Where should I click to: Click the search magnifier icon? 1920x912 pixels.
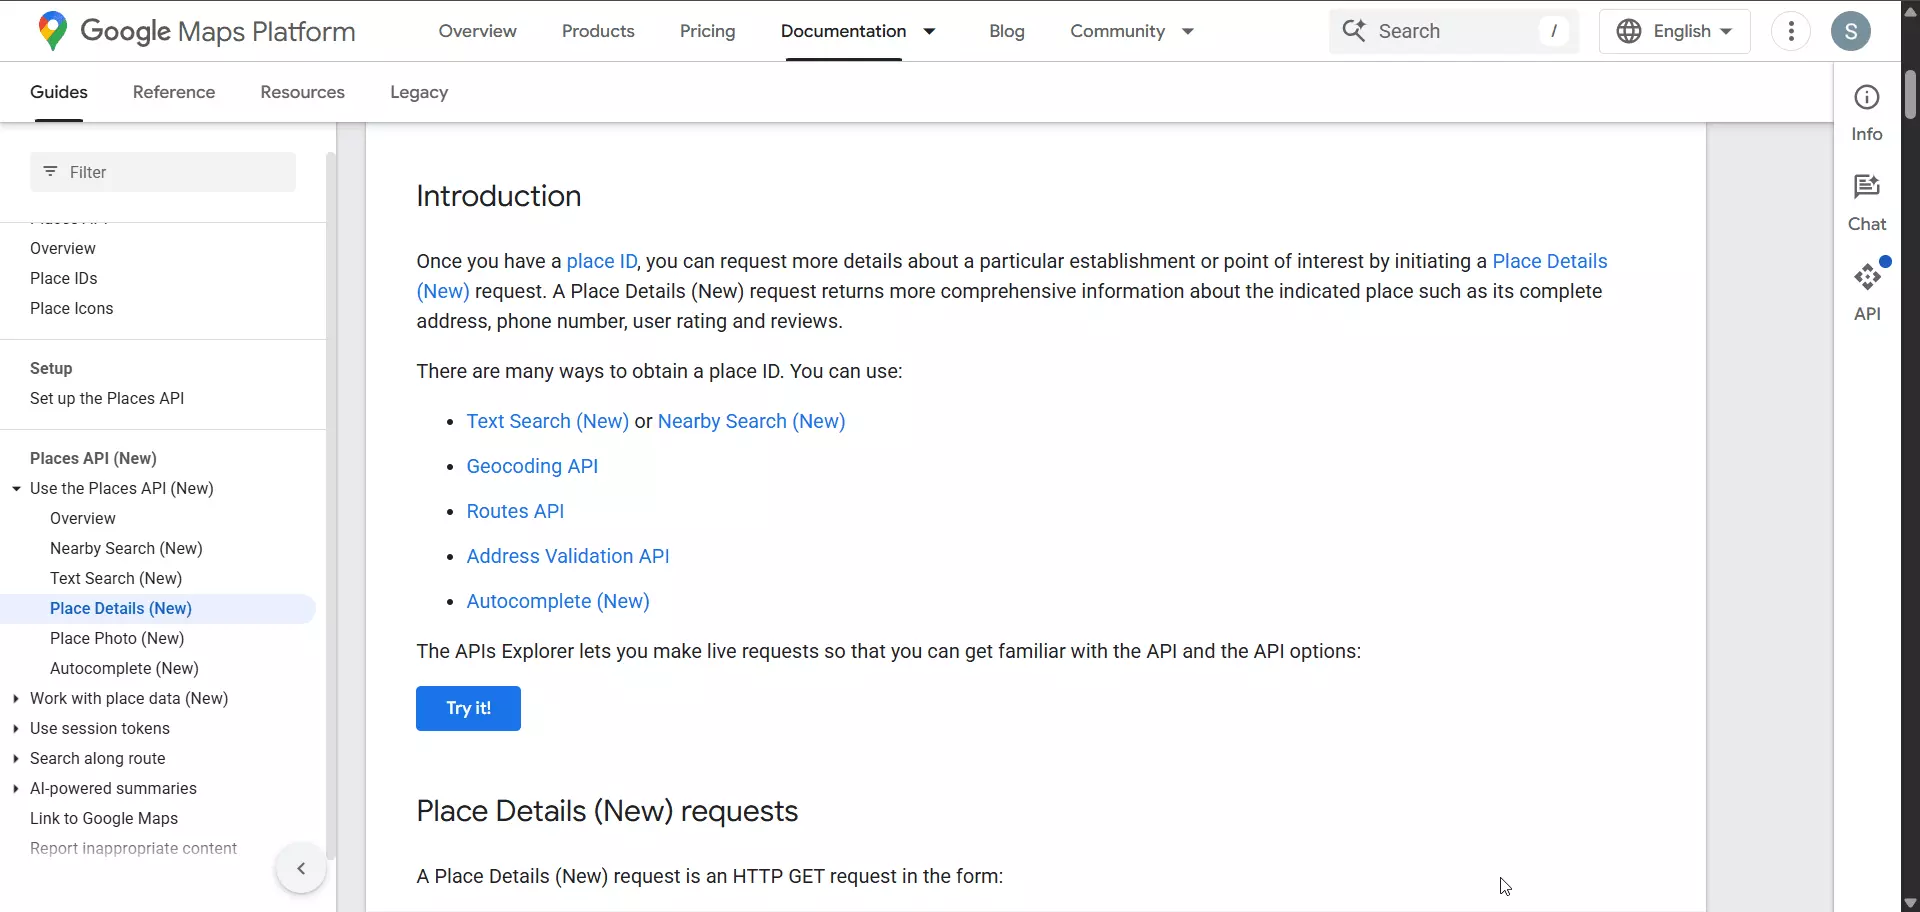[x=1356, y=31]
